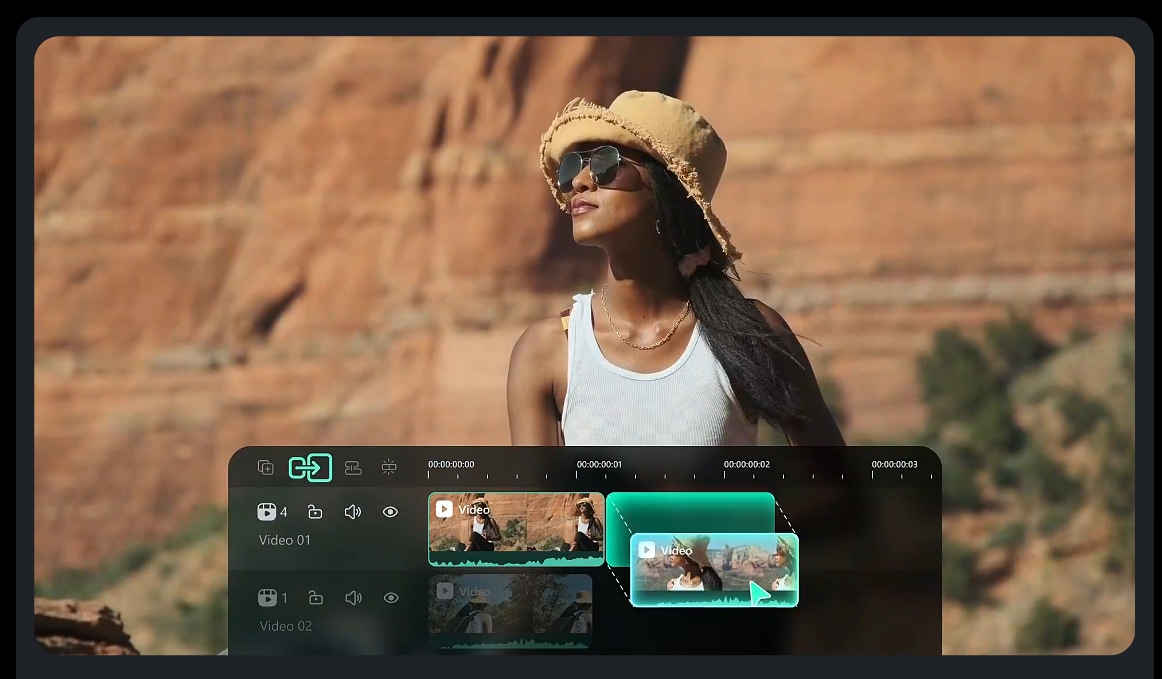
Task: Click the clip count 4 on Video 01
Action: (x=283, y=512)
